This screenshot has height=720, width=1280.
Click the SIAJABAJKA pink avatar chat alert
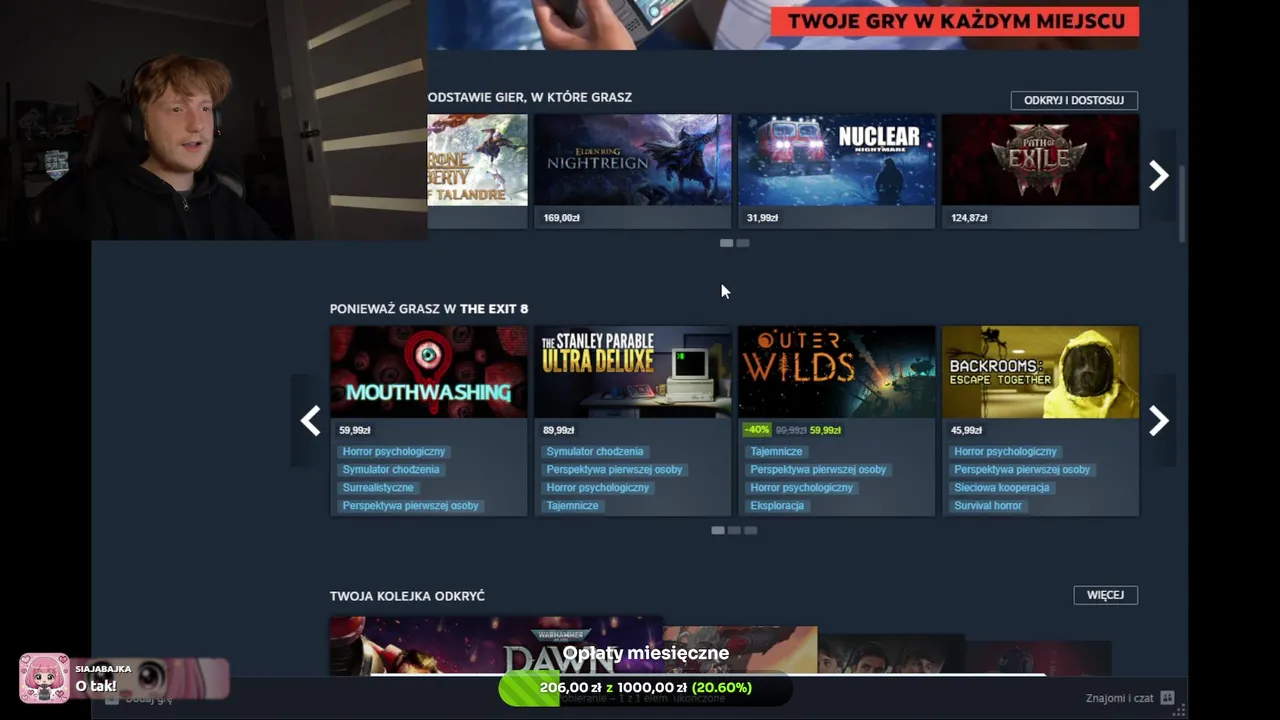[44, 678]
